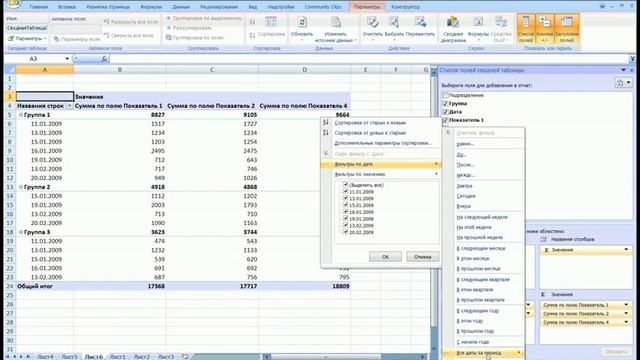Click the insert worksheet tab icon
This screenshot has height=360, width=640.
click(185, 357)
